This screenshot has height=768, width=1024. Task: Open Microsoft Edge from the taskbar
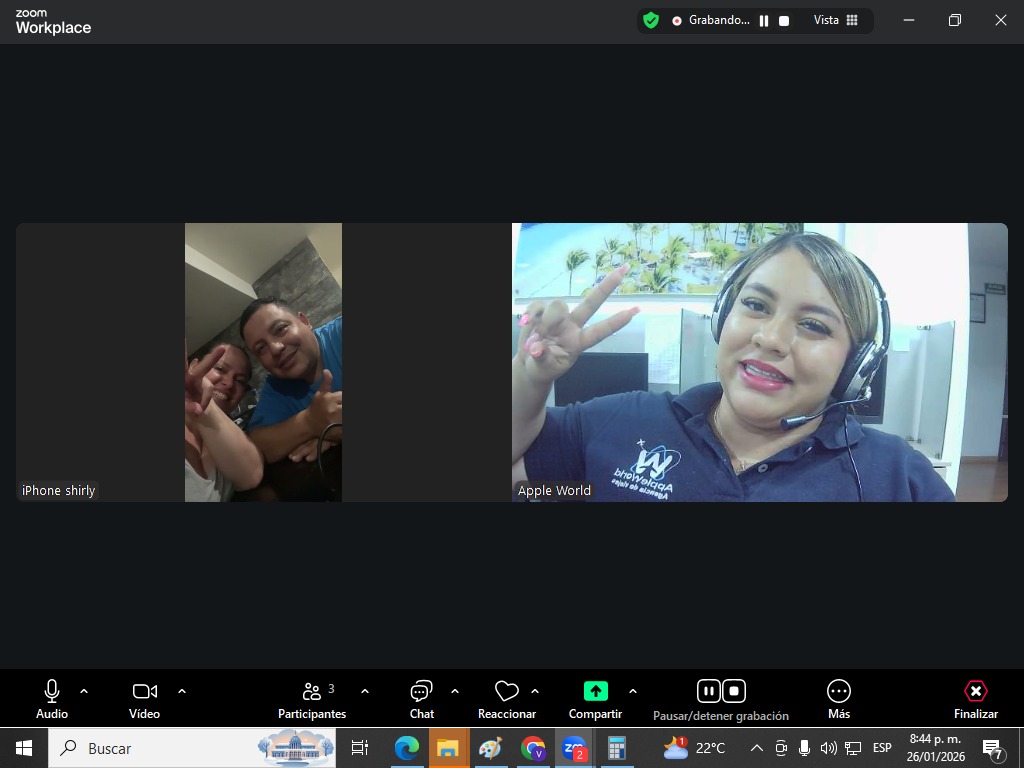click(406, 748)
